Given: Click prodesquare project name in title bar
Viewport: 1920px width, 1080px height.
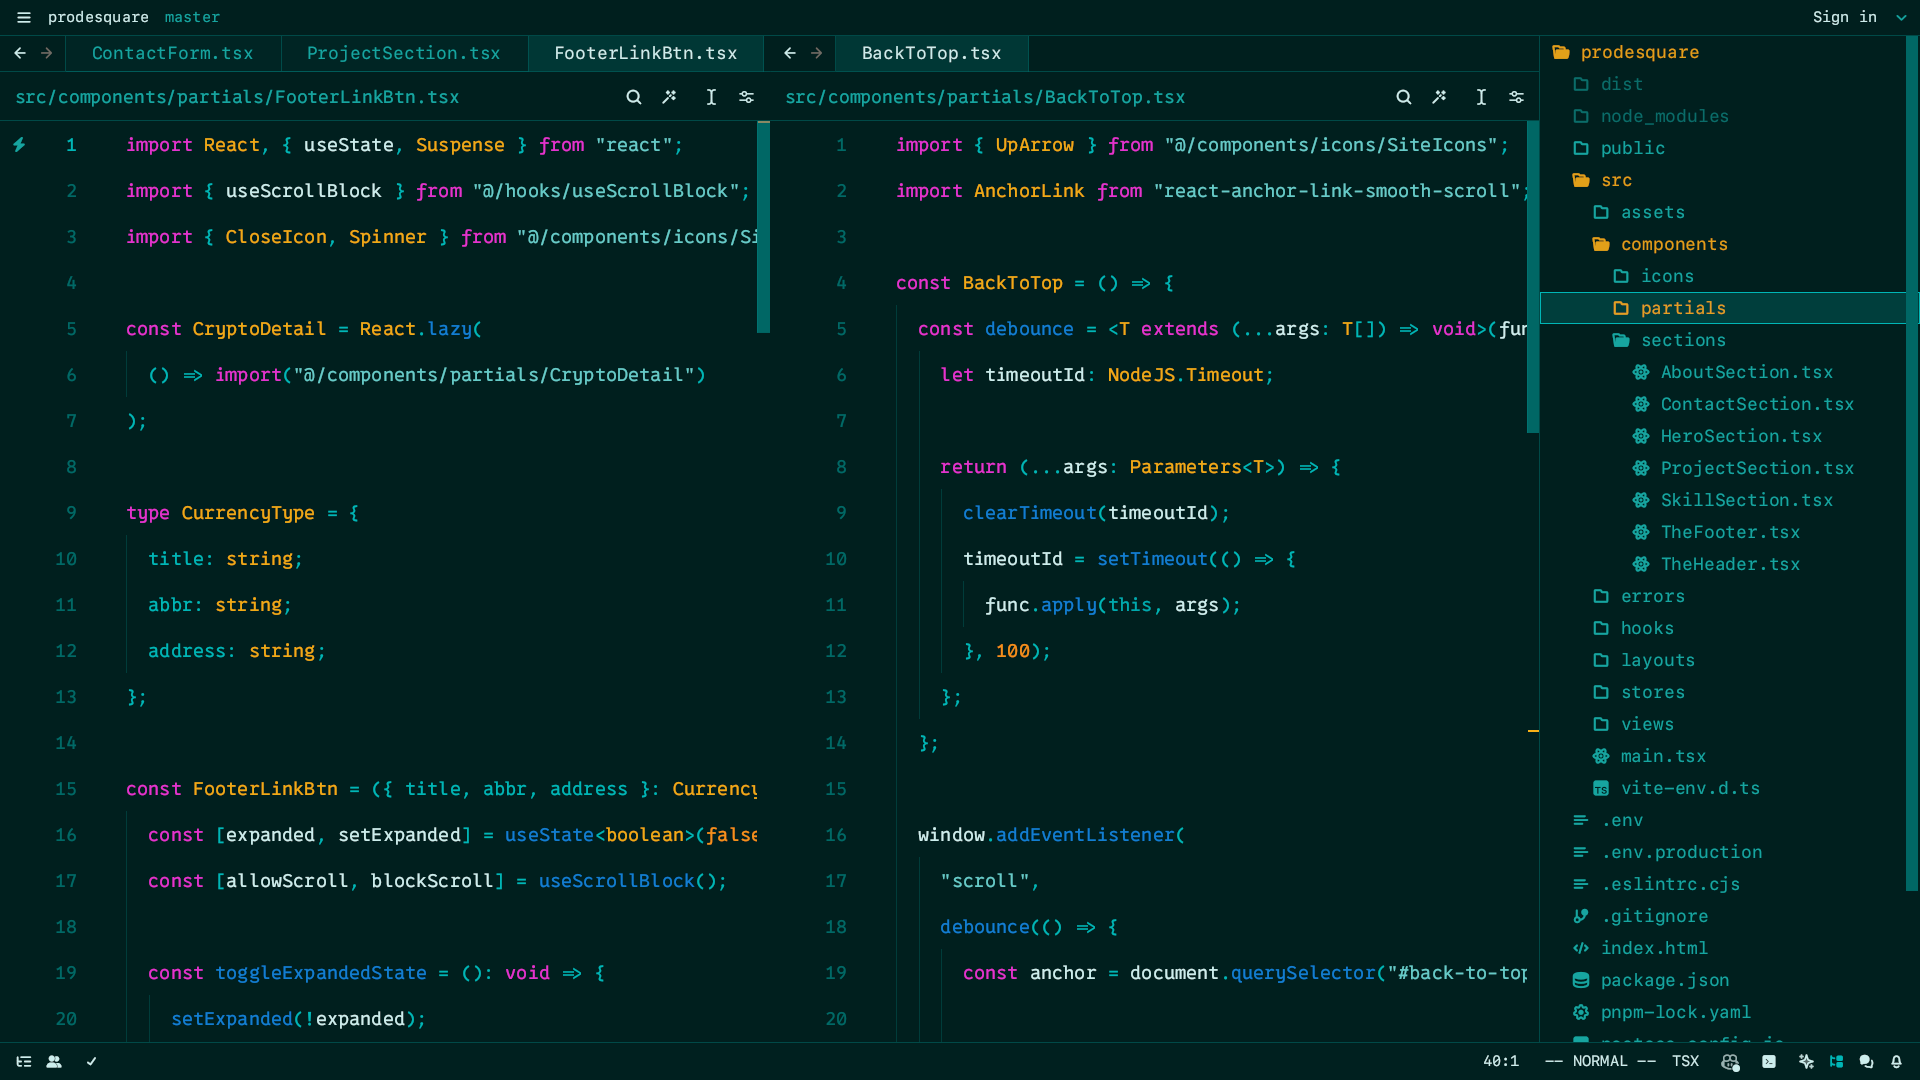Looking at the screenshot, I should click(98, 17).
